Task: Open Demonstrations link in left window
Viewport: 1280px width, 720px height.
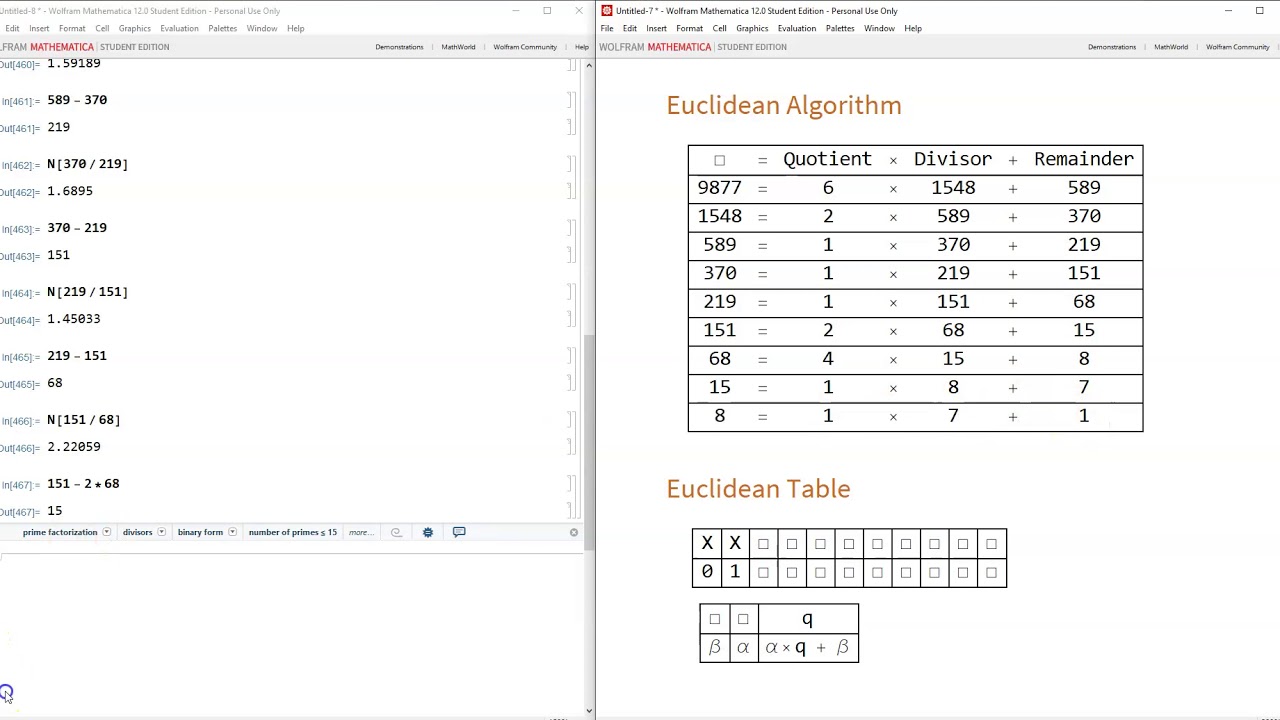Action: (x=399, y=47)
